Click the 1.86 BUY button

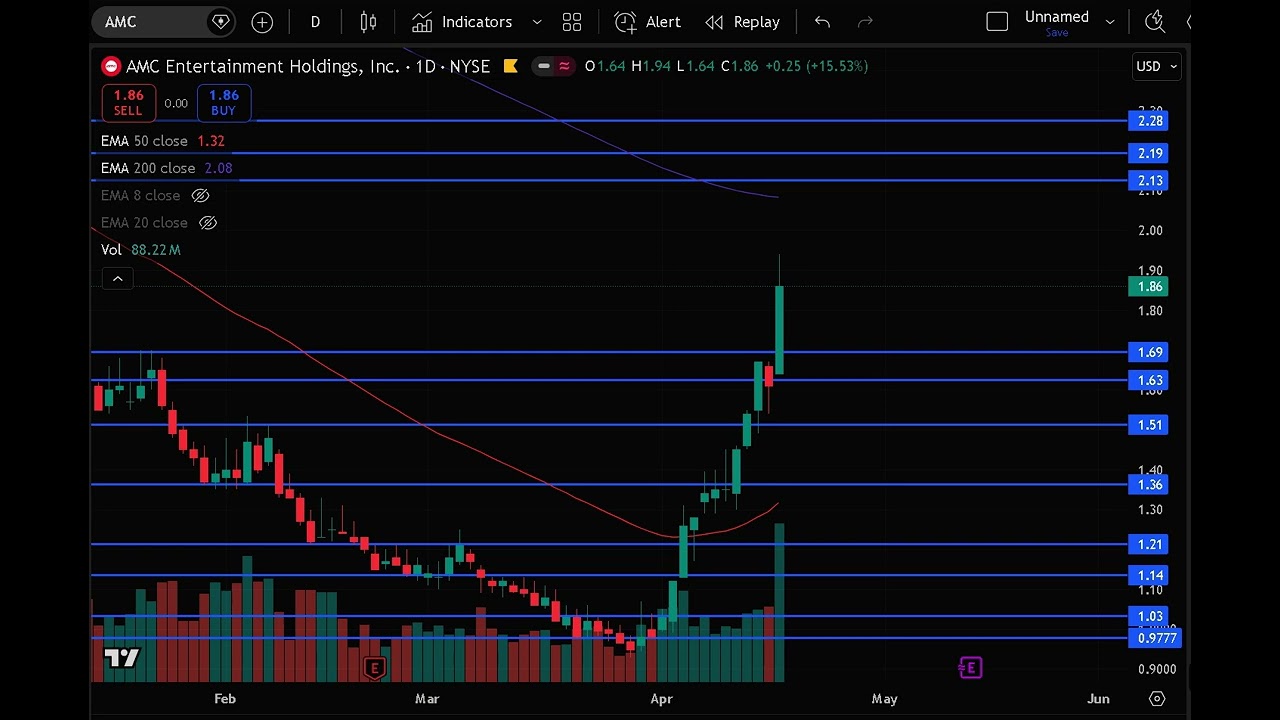(223, 103)
